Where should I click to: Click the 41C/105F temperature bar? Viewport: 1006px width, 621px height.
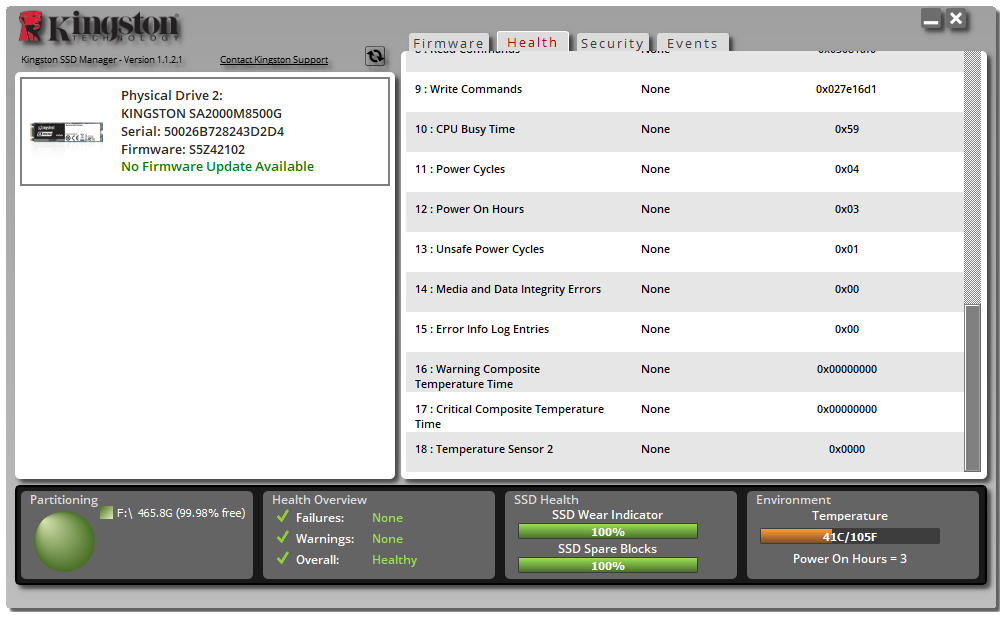(x=849, y=536)
